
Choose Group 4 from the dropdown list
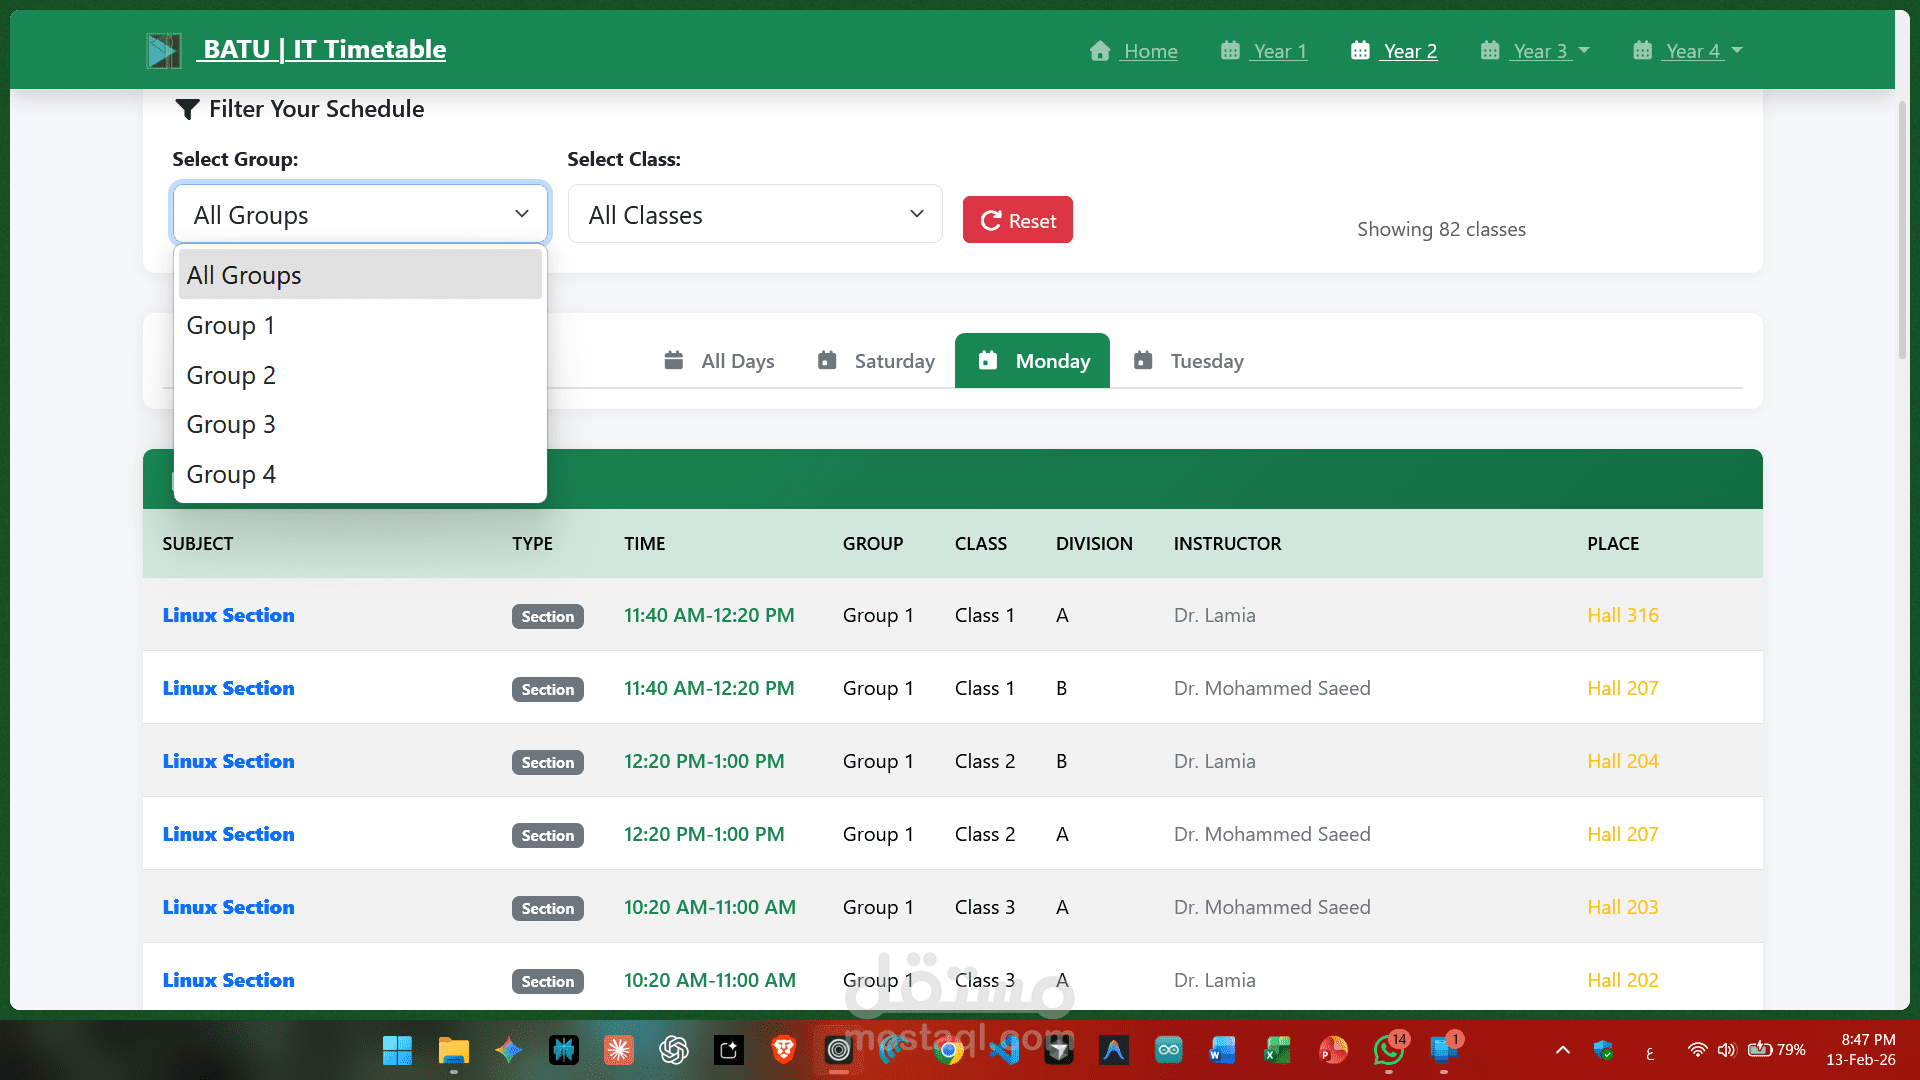(x=231, y=474)
